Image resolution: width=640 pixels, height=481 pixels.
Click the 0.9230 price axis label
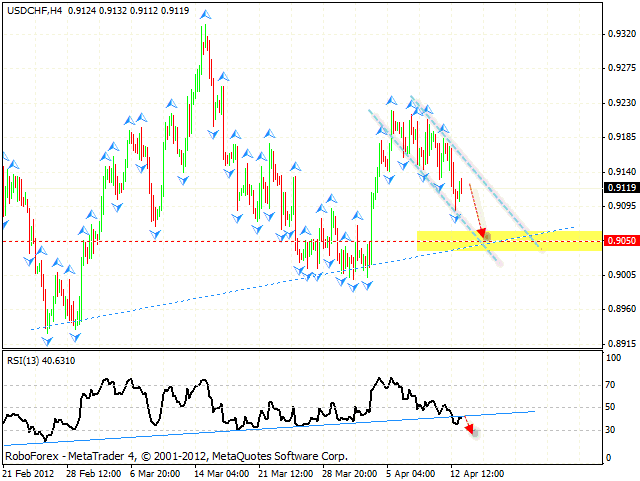[621, 103]
